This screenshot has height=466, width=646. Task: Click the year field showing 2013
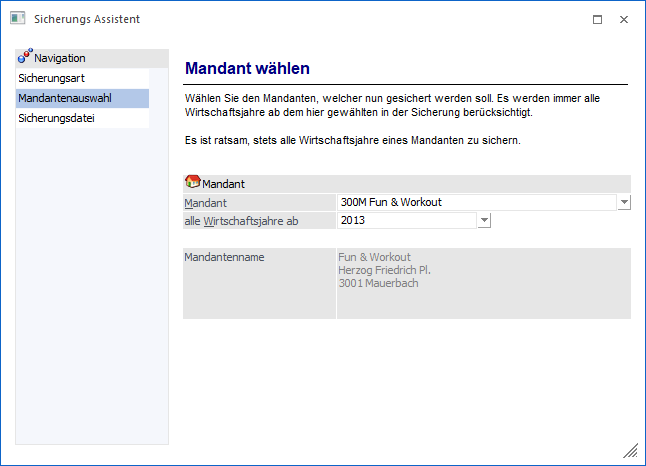point(406,220)
